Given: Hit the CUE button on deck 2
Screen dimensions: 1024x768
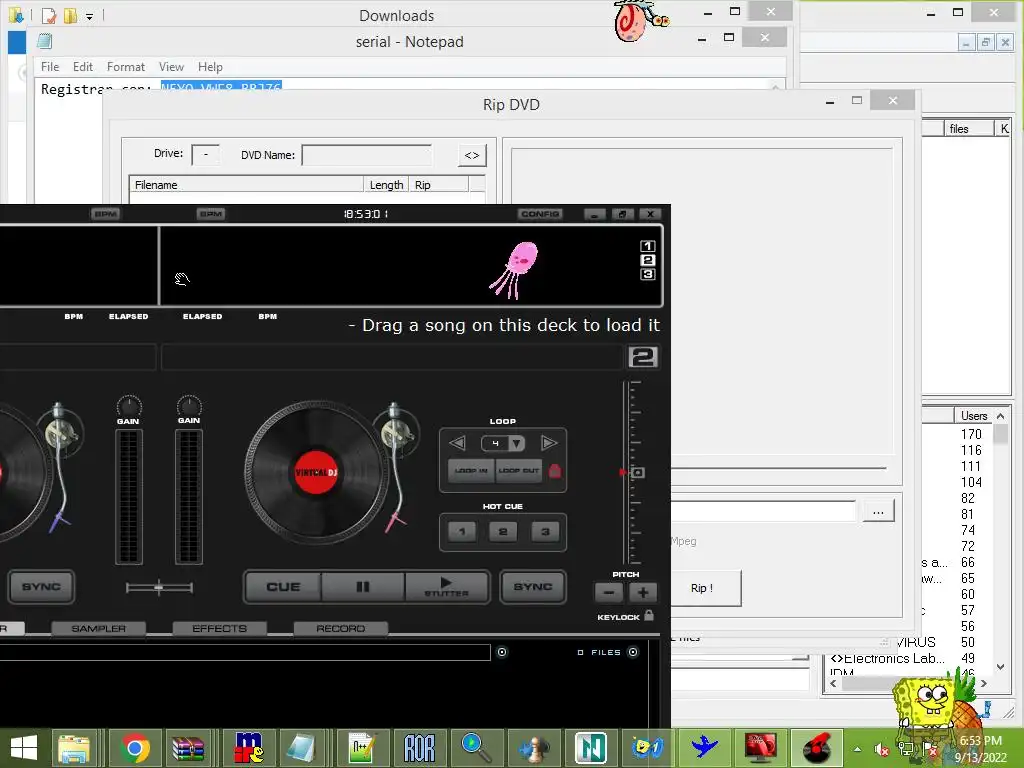Looking at the screenshot, I should 283,586.
